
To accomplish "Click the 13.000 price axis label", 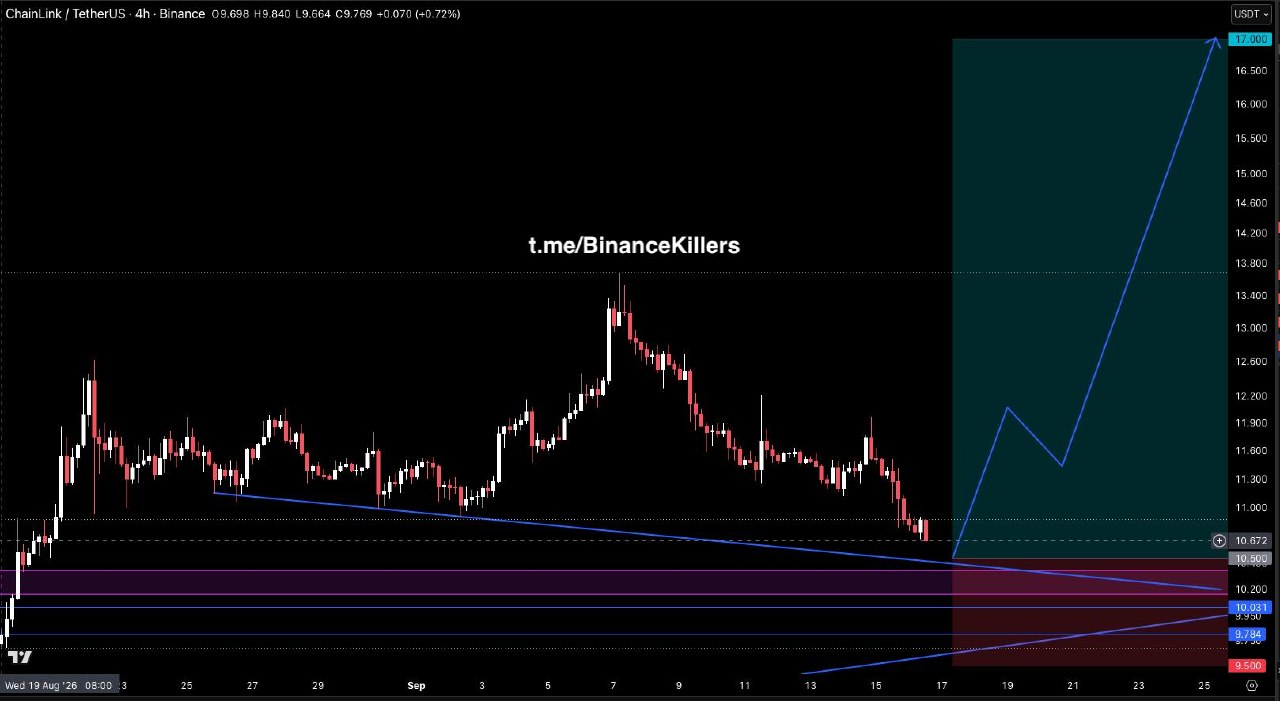I will [x=1250, y=328].
